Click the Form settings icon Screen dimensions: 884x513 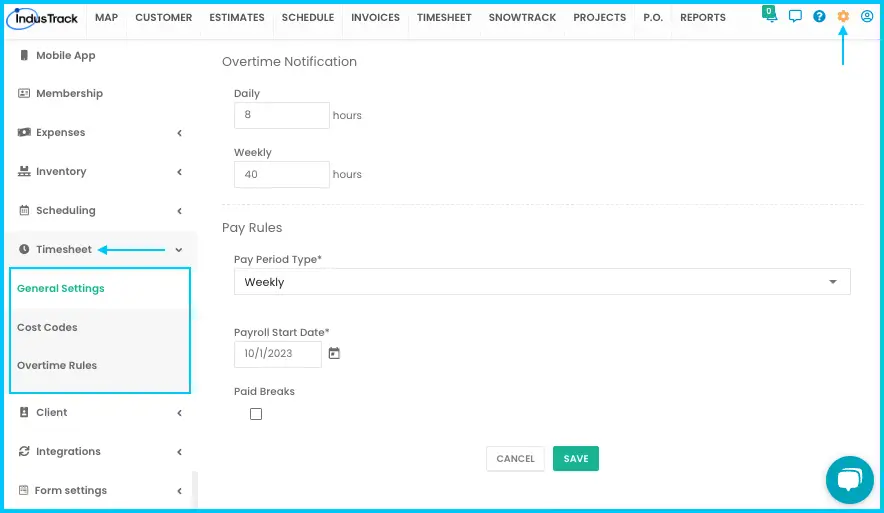point(23,490)
